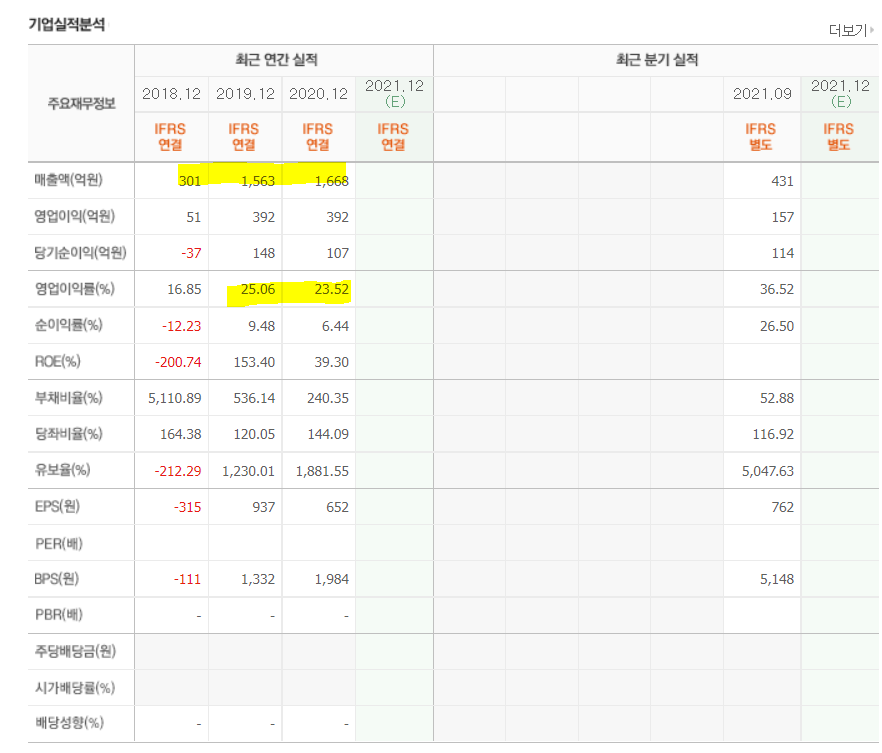Click the 매출액(억원) row label
882x753 pixels.
coord(69,180)
